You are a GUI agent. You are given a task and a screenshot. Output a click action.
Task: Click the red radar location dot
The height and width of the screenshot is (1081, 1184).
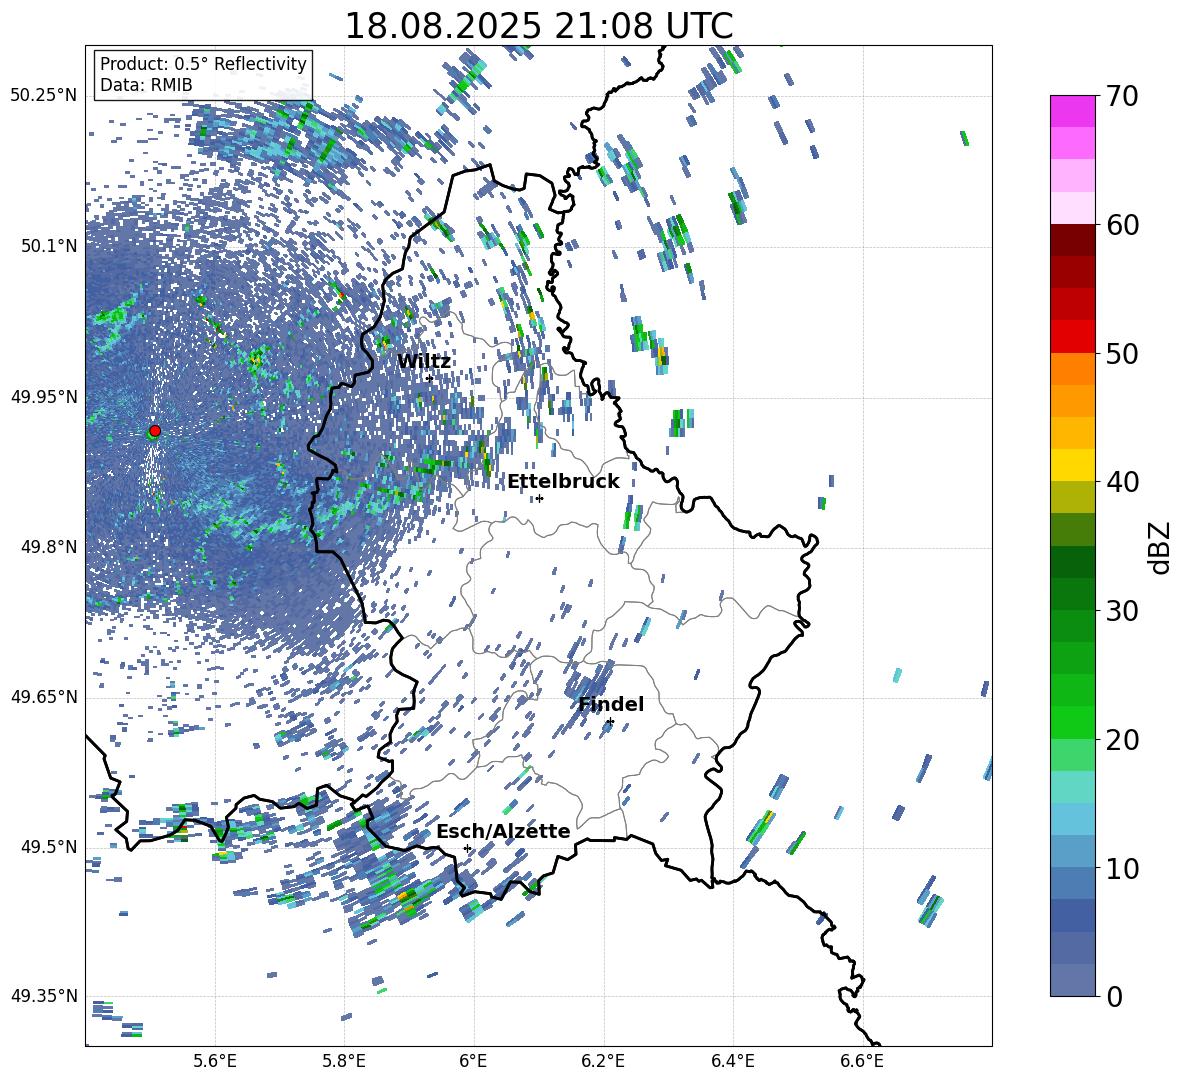[155, 430]
